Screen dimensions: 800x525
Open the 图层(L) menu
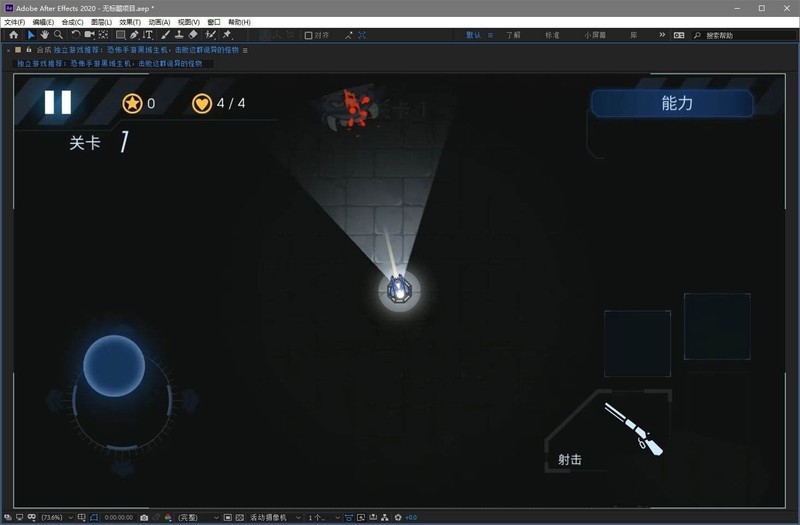(x=102, y=22)
